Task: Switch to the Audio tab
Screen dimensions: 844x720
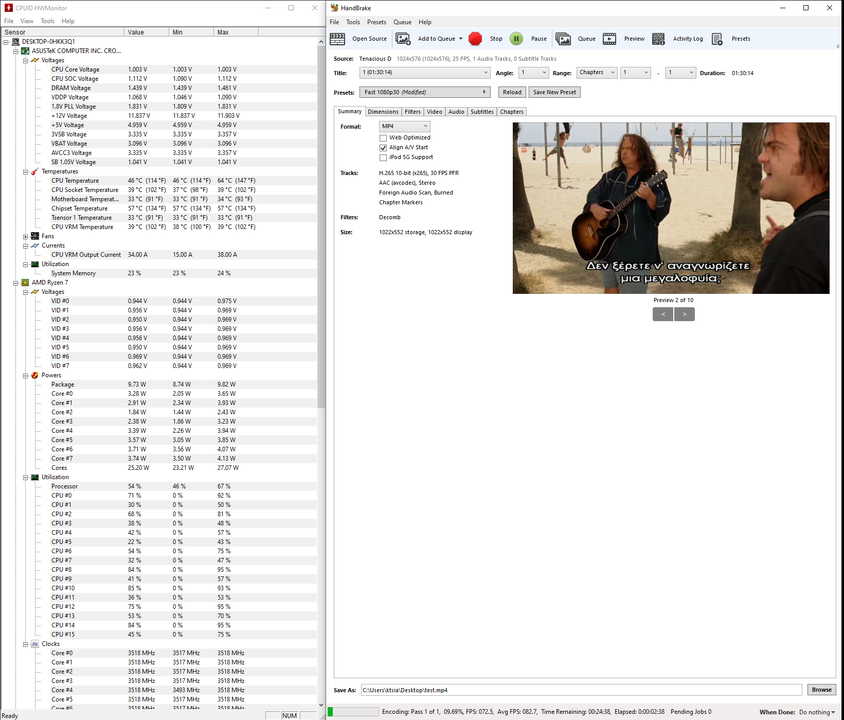Action: 456,112
